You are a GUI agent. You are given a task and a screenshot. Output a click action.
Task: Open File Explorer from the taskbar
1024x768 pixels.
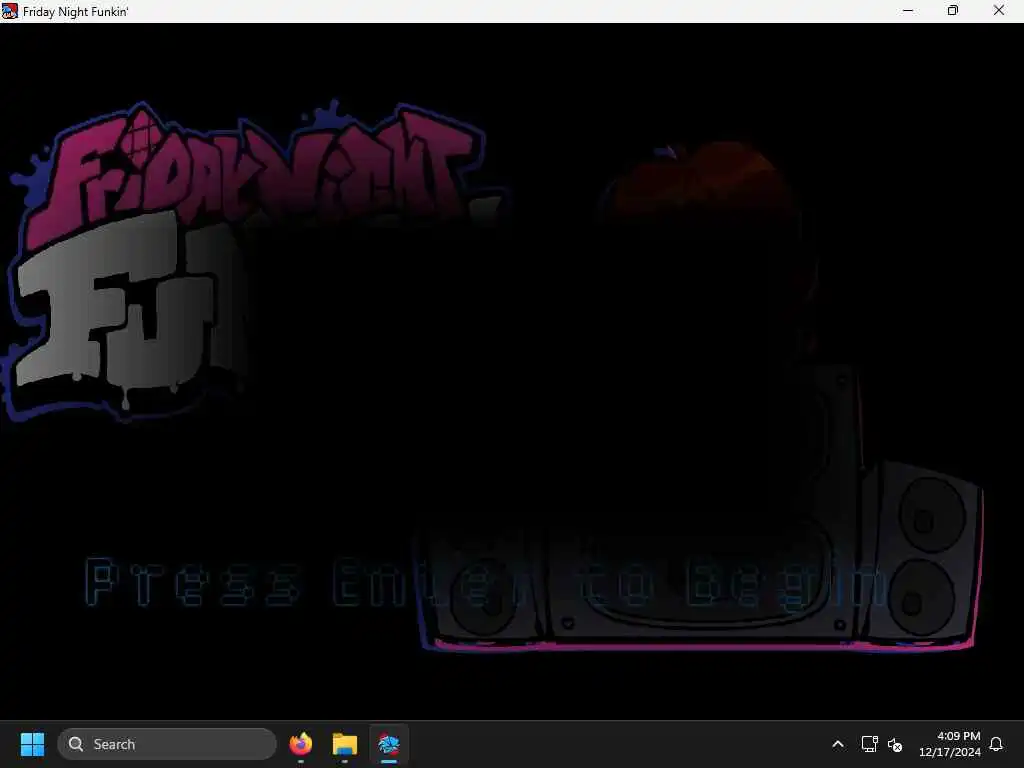(345, 744)
